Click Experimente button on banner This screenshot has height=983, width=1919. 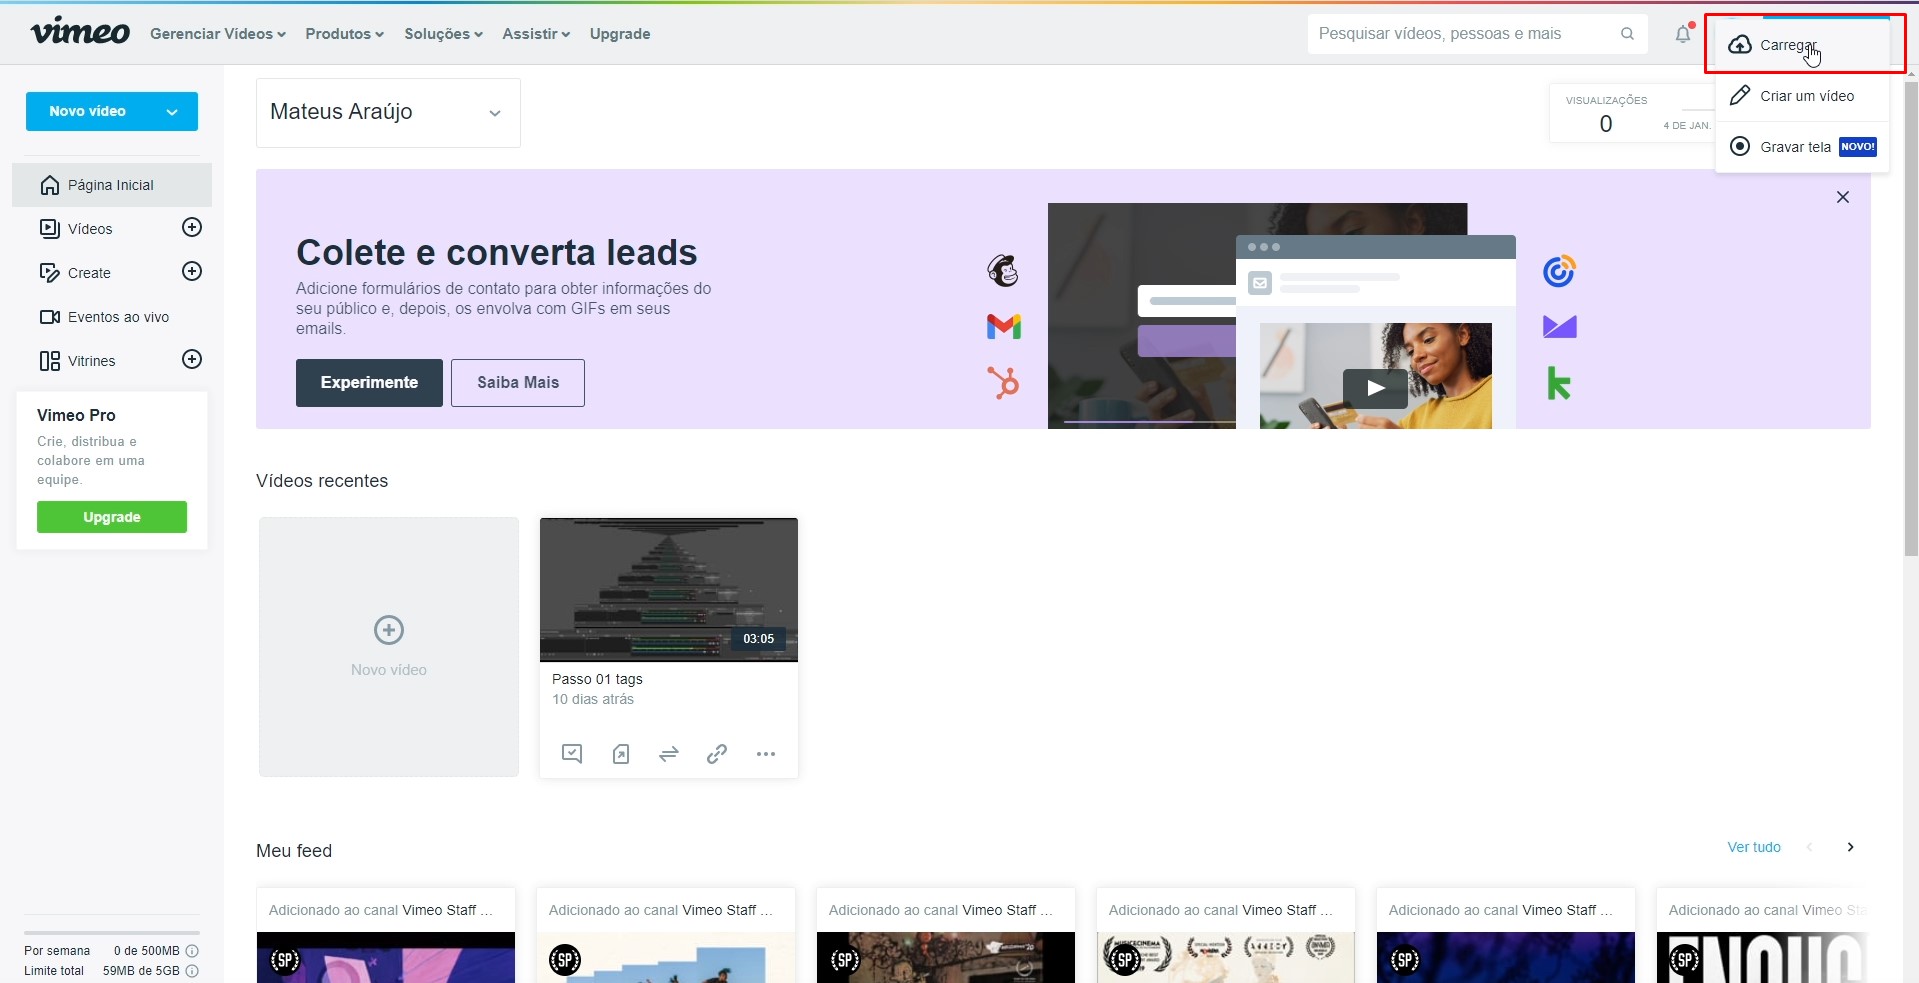coord(369,383)
